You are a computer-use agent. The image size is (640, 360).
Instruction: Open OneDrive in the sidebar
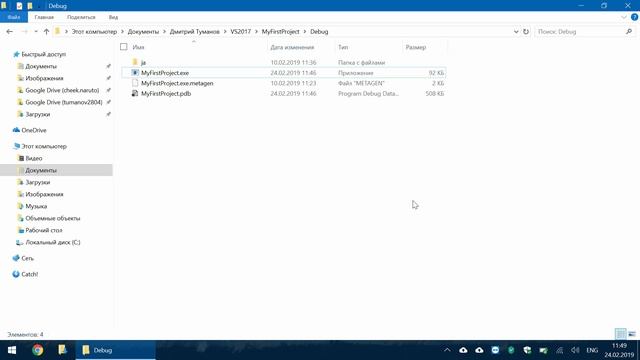33,130
